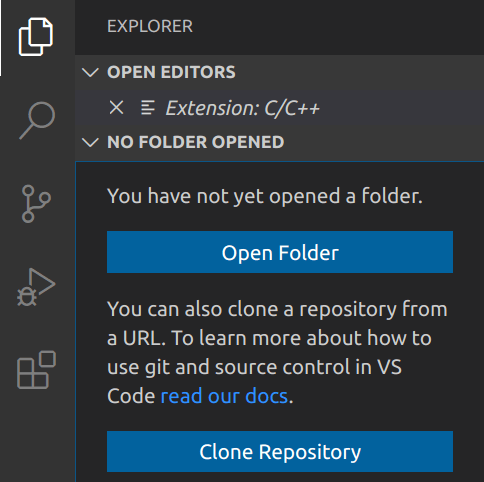Click the Open Folder button

coord(280,252)
